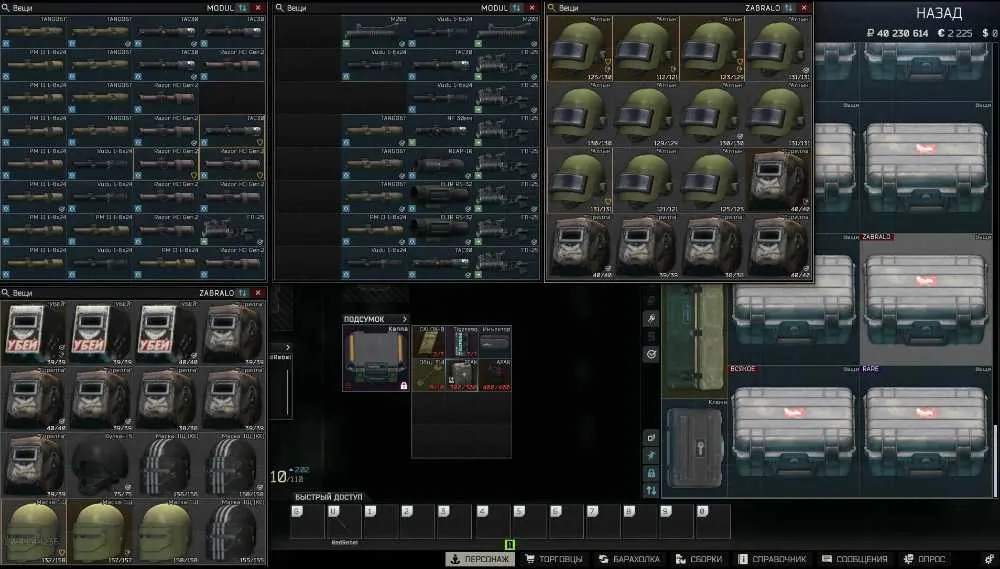Open search in MODUL window with TANGO6T scopes

(x=5, y=8)
